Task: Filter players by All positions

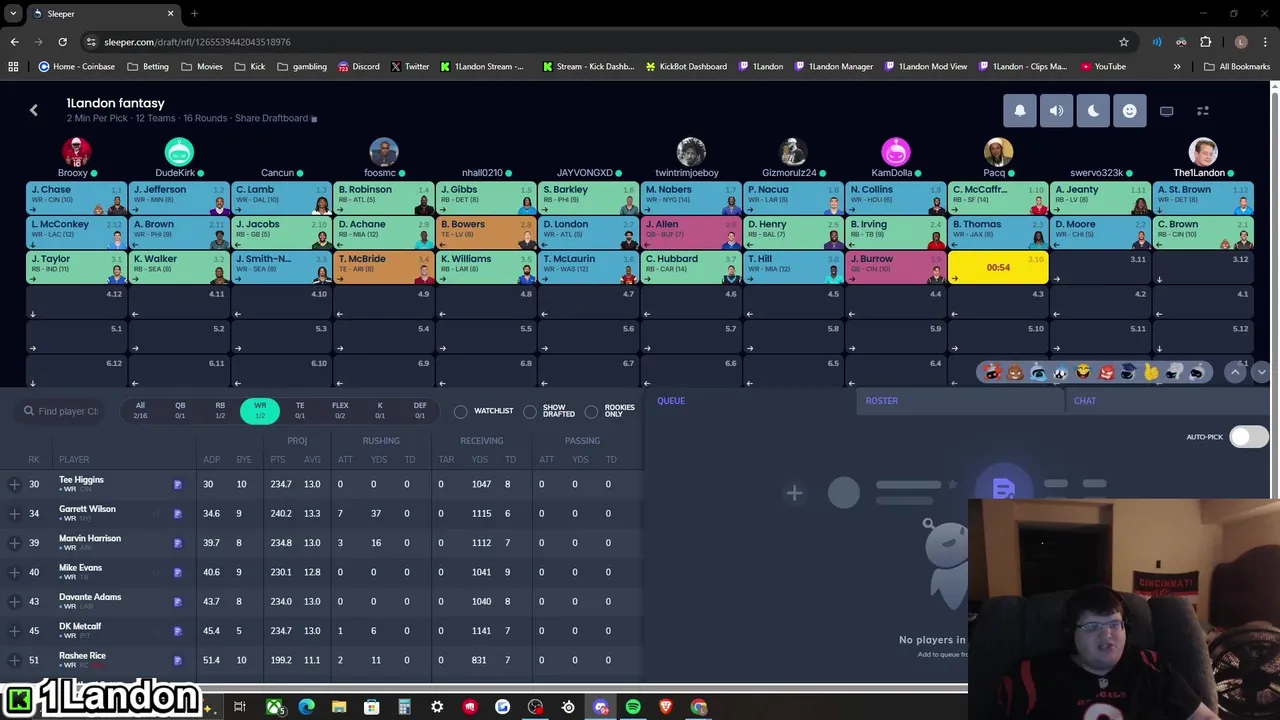Action: click(140, 410)
